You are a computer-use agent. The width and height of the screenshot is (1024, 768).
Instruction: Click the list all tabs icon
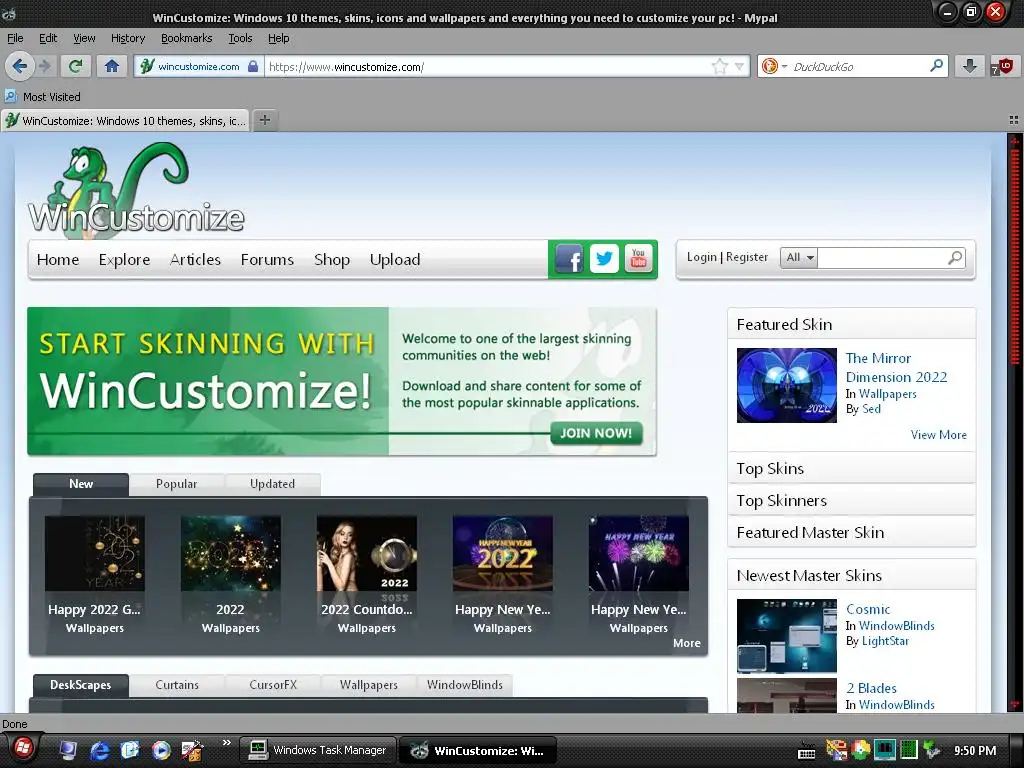click(1014, 120)
